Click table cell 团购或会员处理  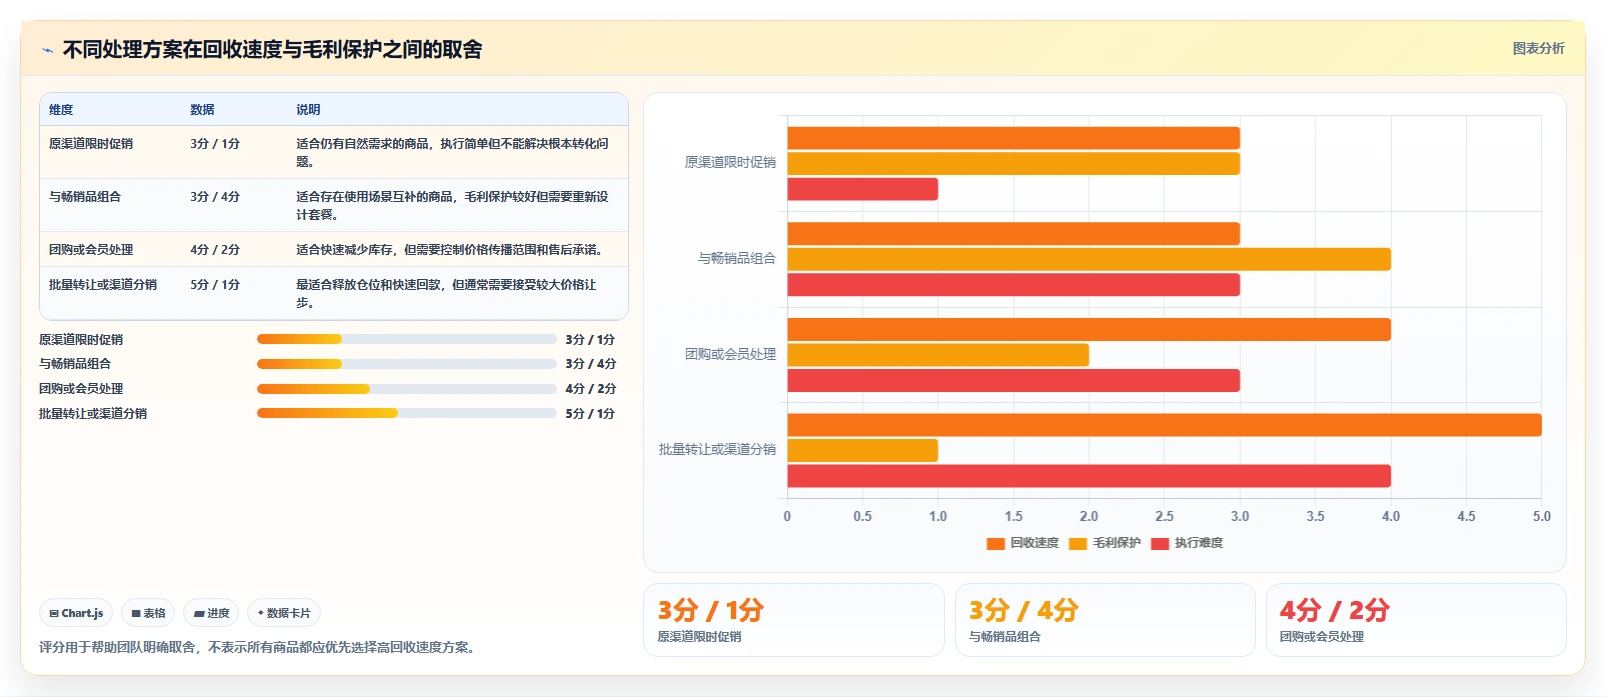91,250
